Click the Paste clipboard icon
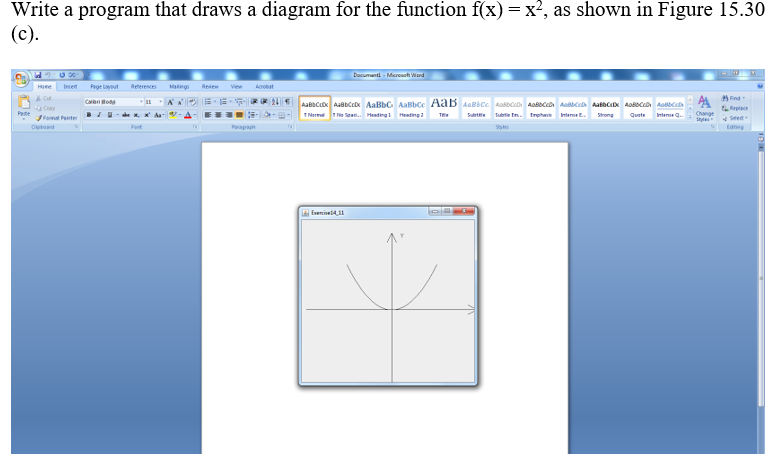Screen dimensions: 775x454 coord(24,102)
